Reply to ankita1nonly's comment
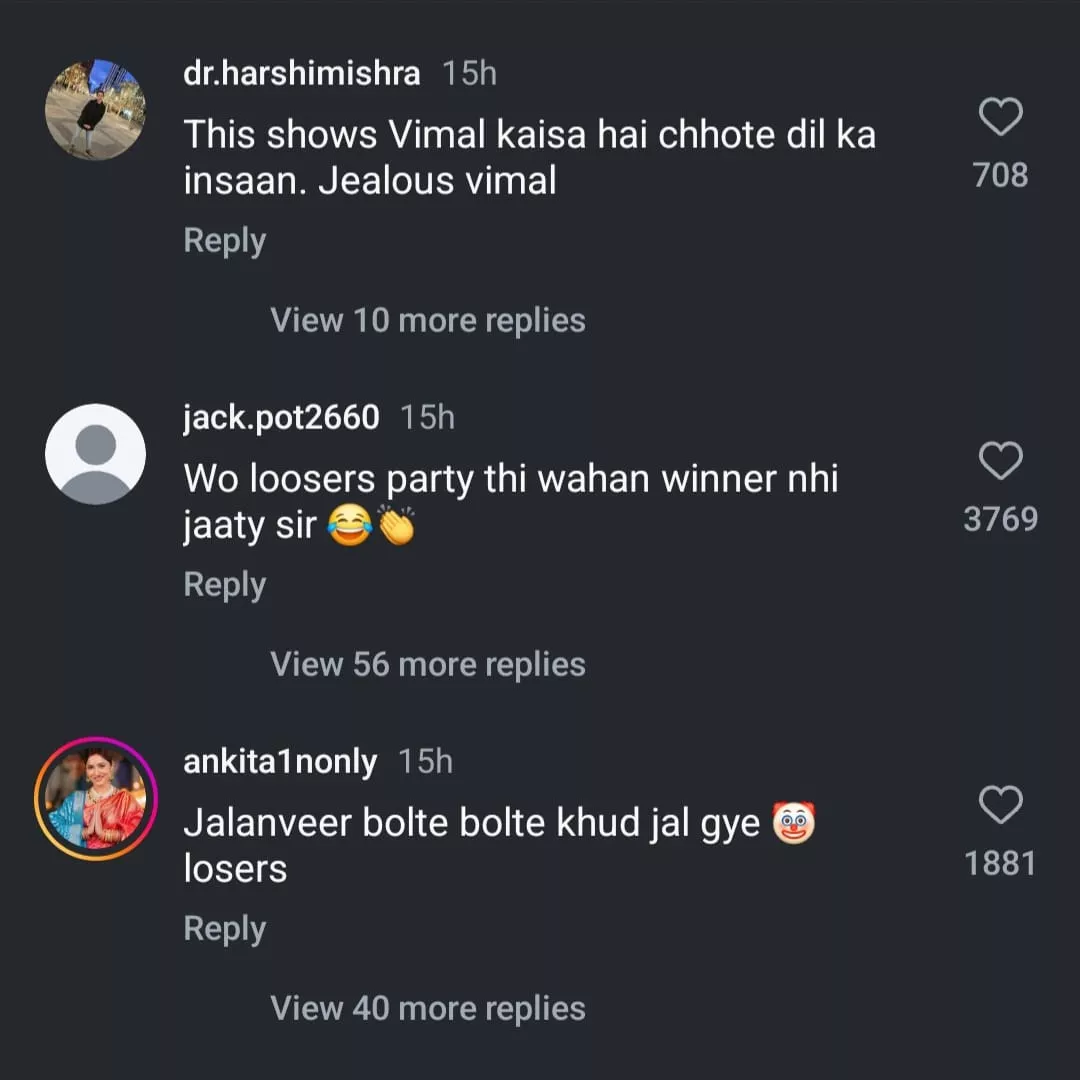This screenshot has width=1080, height=1080. [225, 929]
